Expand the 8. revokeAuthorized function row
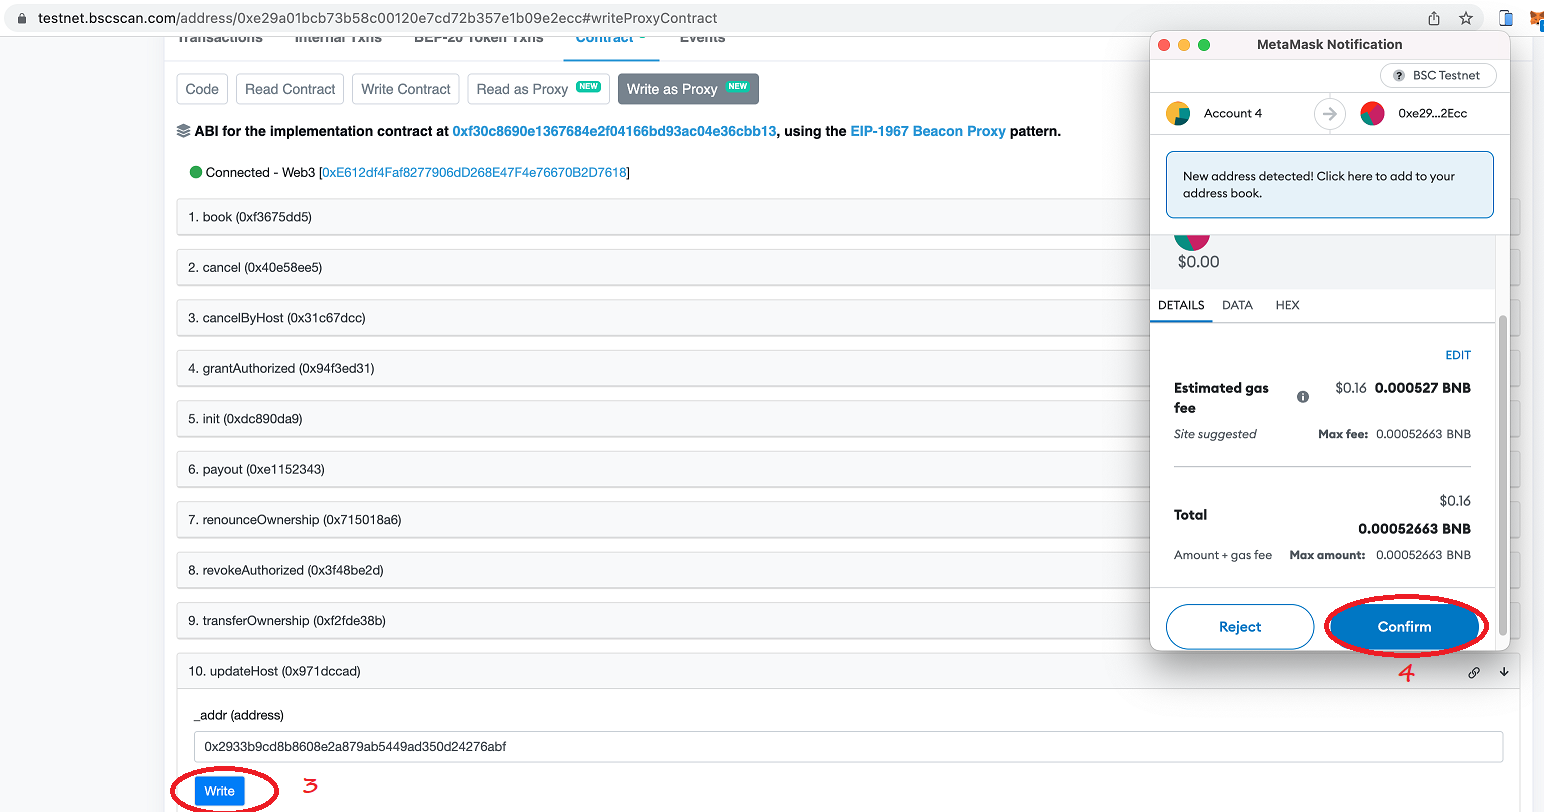This screenshot has width=1544, height=812. (663, 570)
